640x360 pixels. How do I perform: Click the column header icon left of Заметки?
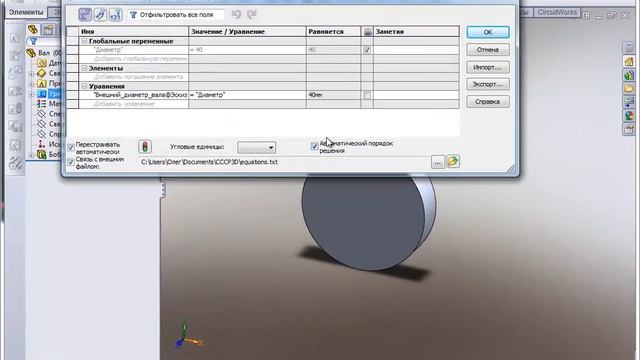[x=367, y=31]
